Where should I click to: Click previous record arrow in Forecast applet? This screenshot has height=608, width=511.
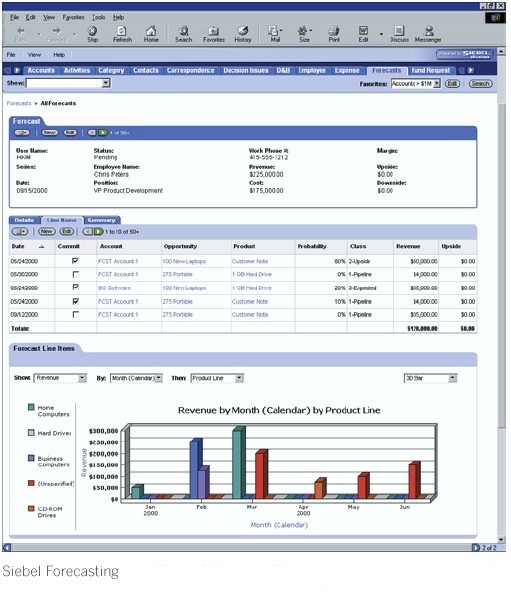[92, 133]
